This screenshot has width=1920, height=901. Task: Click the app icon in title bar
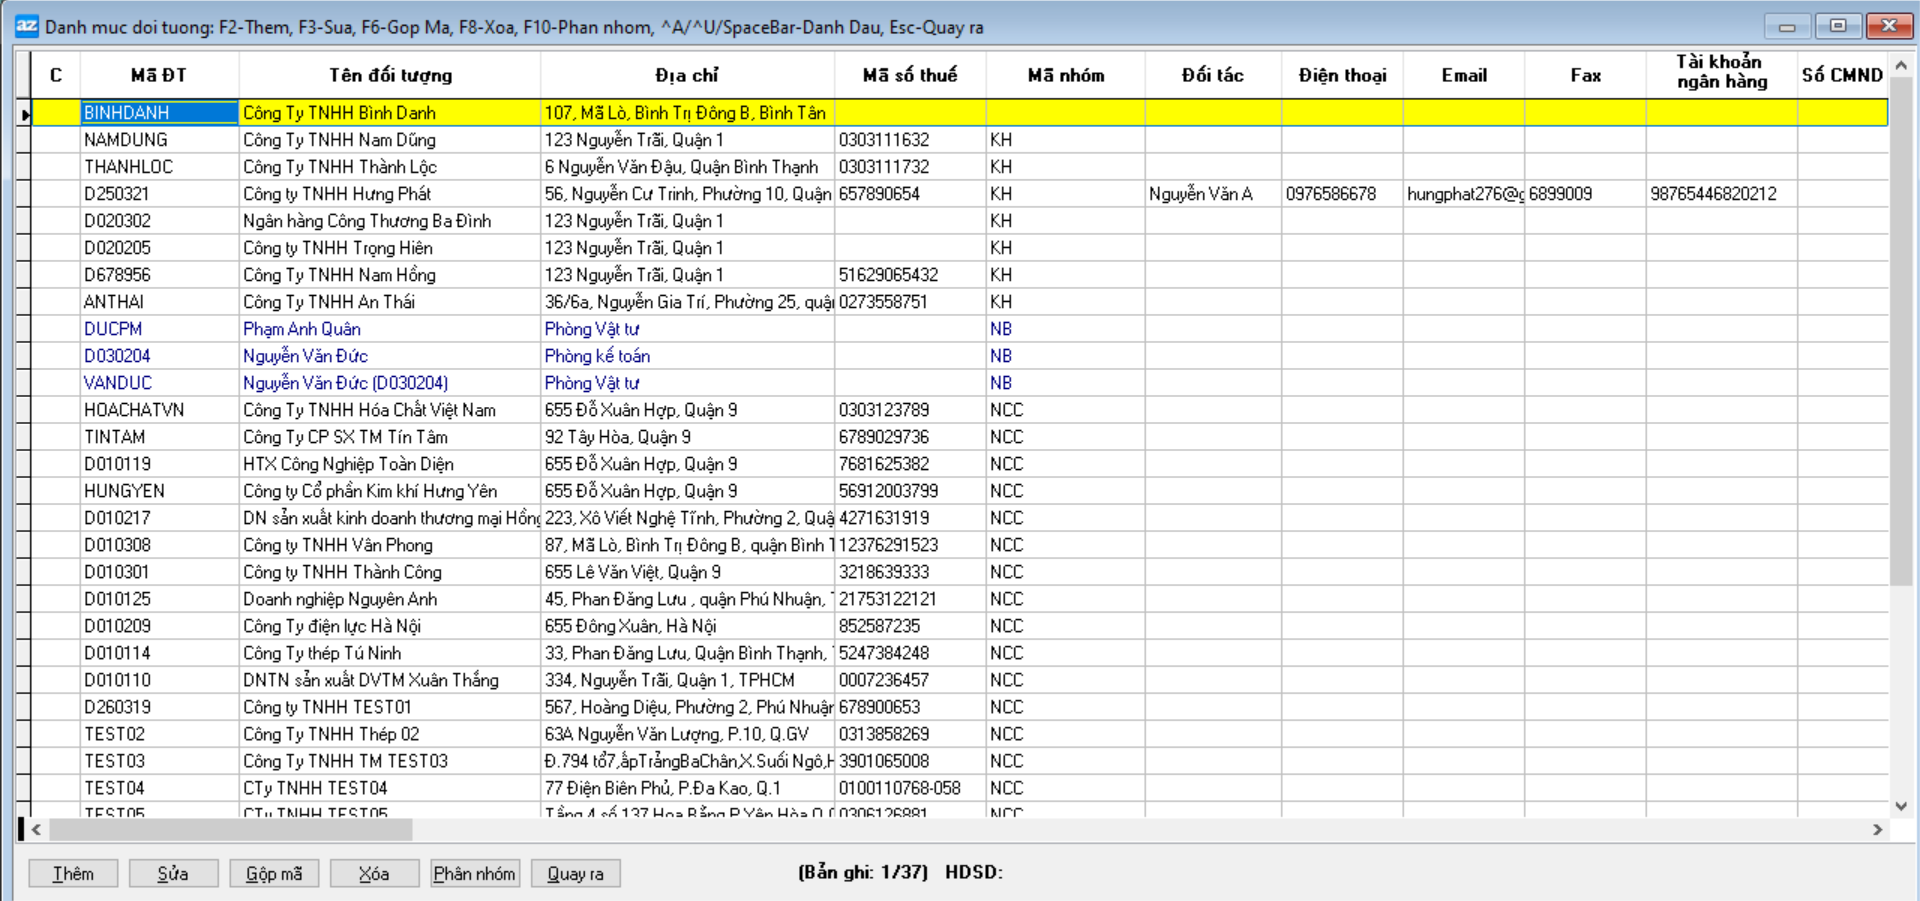coord(26,26)
